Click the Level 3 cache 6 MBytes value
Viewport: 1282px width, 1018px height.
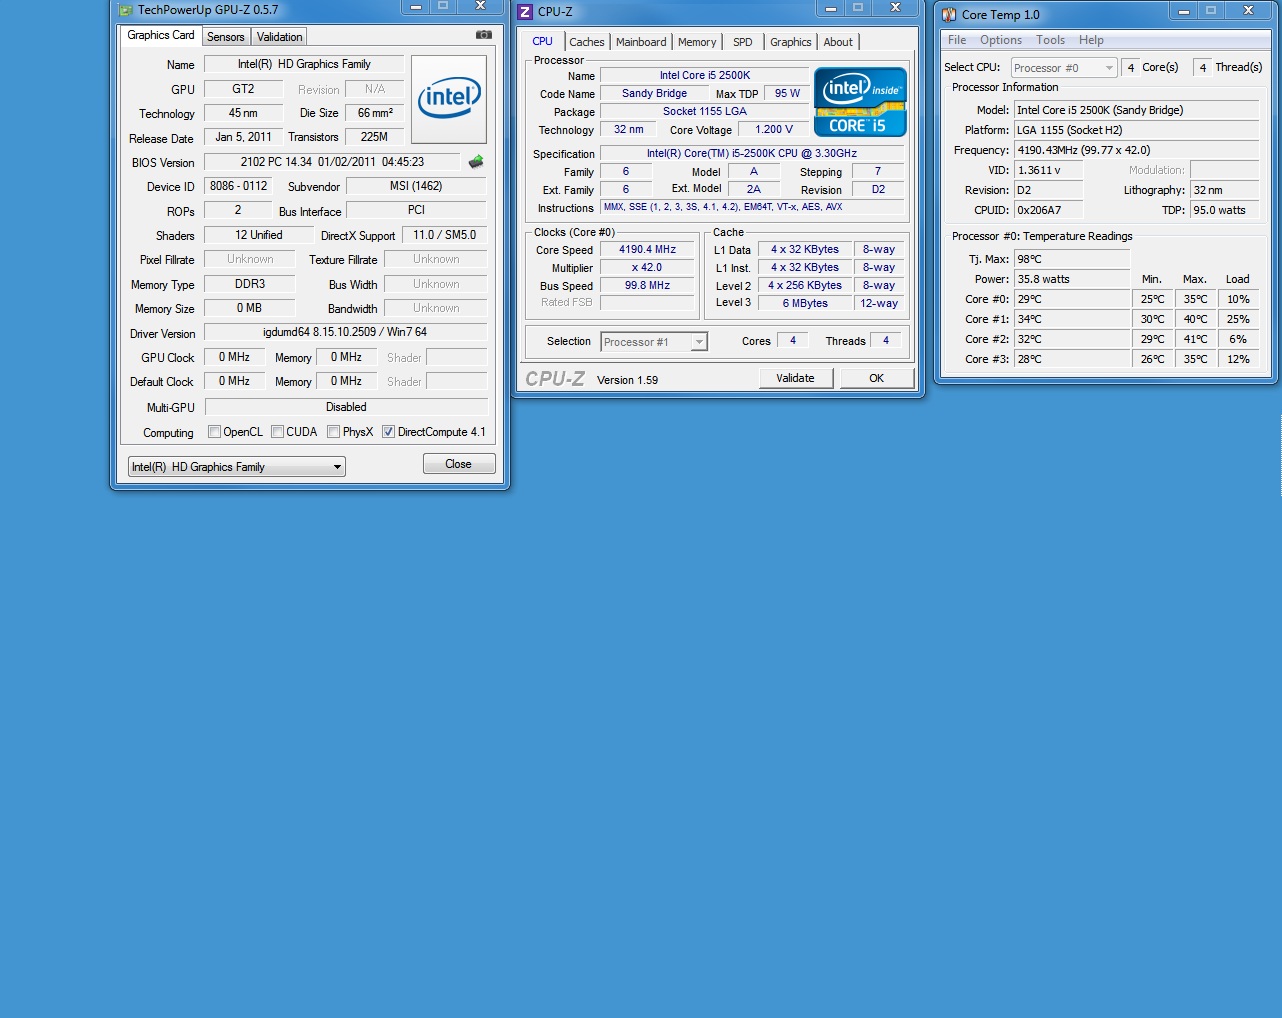[x=805, y=304]
